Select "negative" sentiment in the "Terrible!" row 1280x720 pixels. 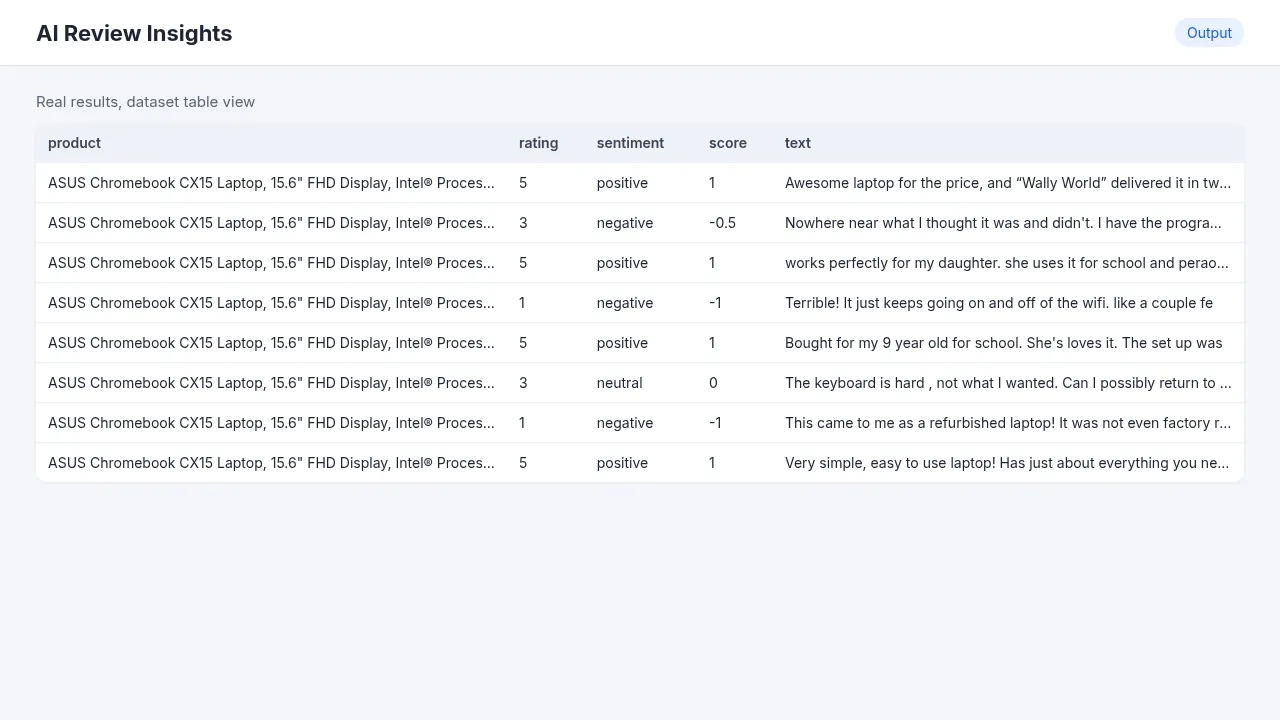click(x=625, y=303)
